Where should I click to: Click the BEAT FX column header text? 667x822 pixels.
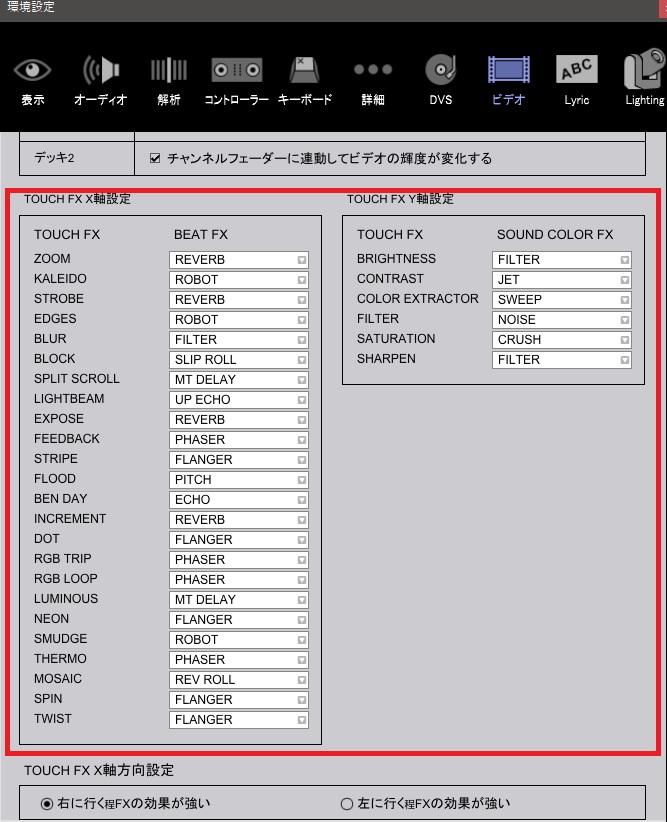(x=201, y=234)
